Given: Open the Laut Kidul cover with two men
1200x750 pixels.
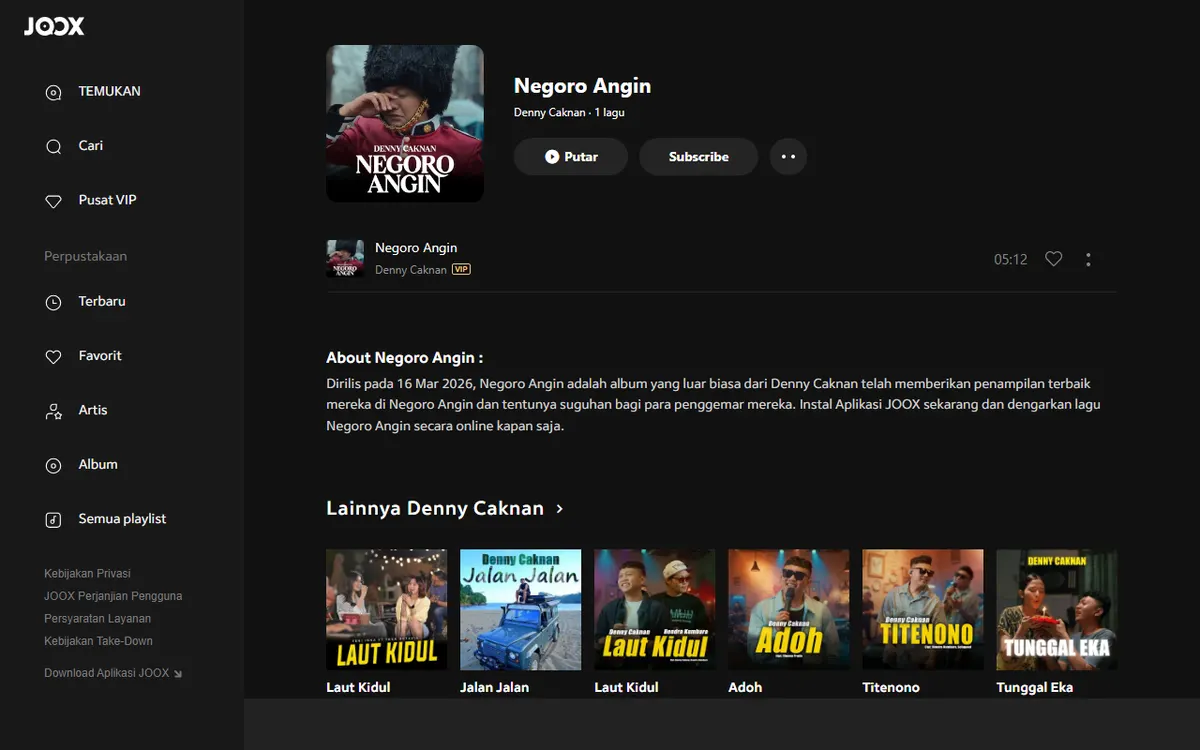Looking at the screenshot, I should tap(655, 609).
